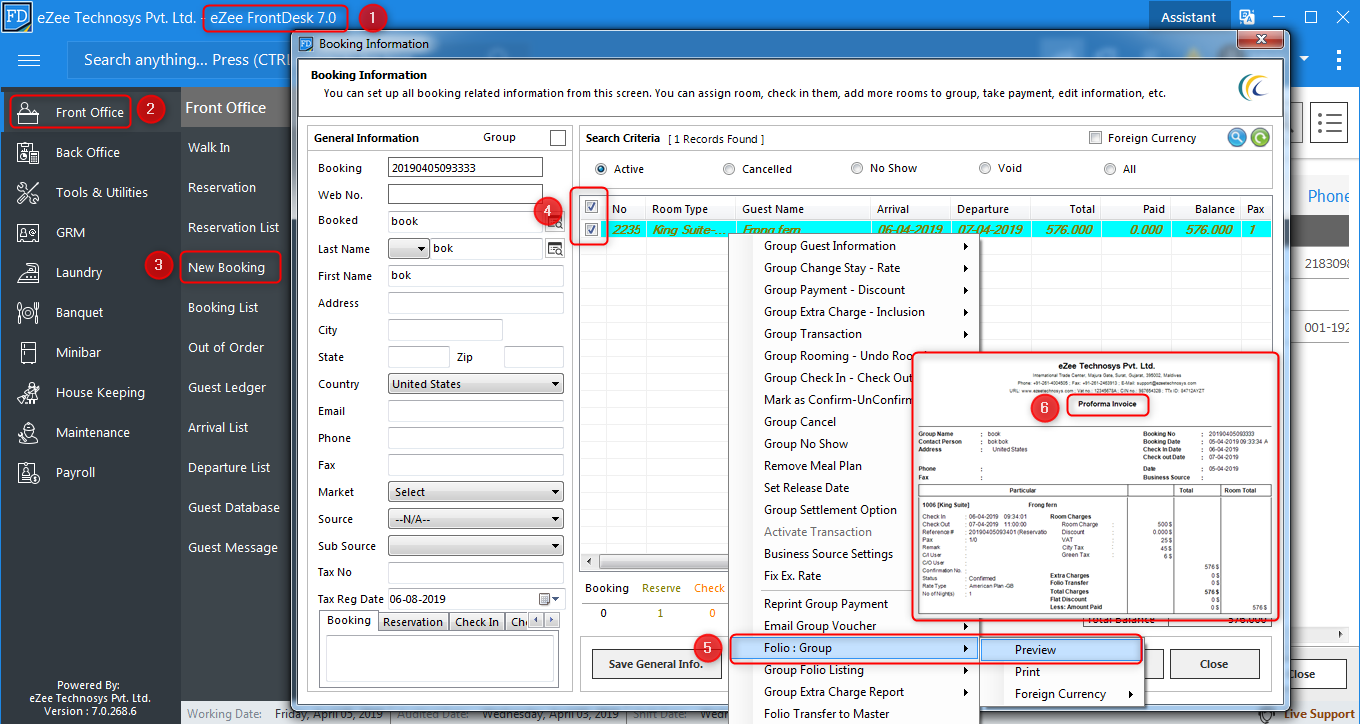1360x724 pixels.
Task: Select the No Show radio button
Action: [x=857, y=168]
